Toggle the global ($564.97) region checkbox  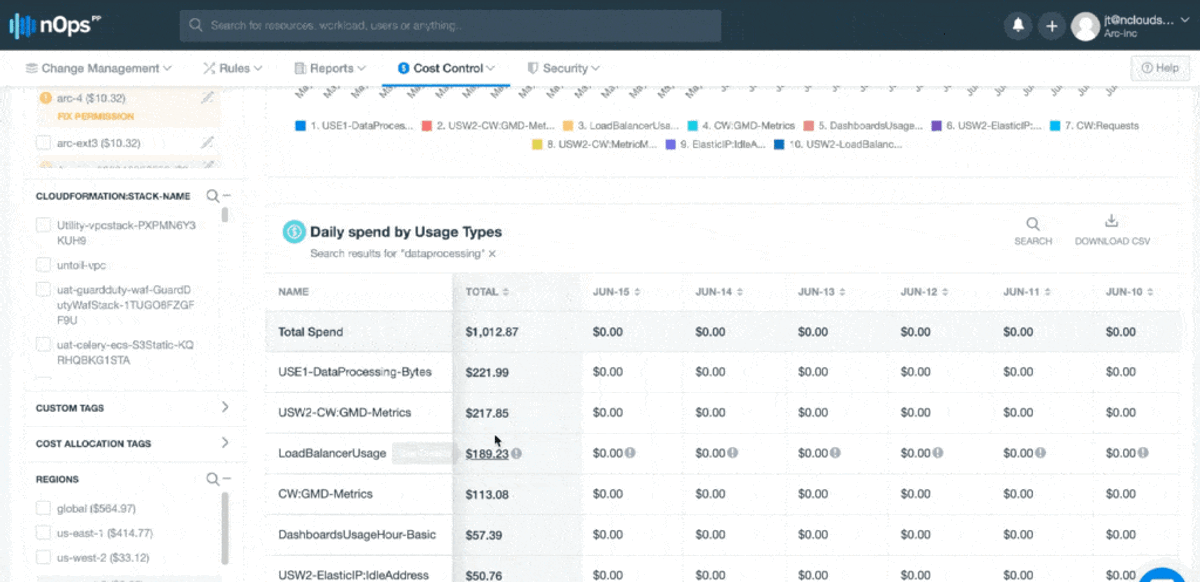pyautogui.click(x=43, y=508)
